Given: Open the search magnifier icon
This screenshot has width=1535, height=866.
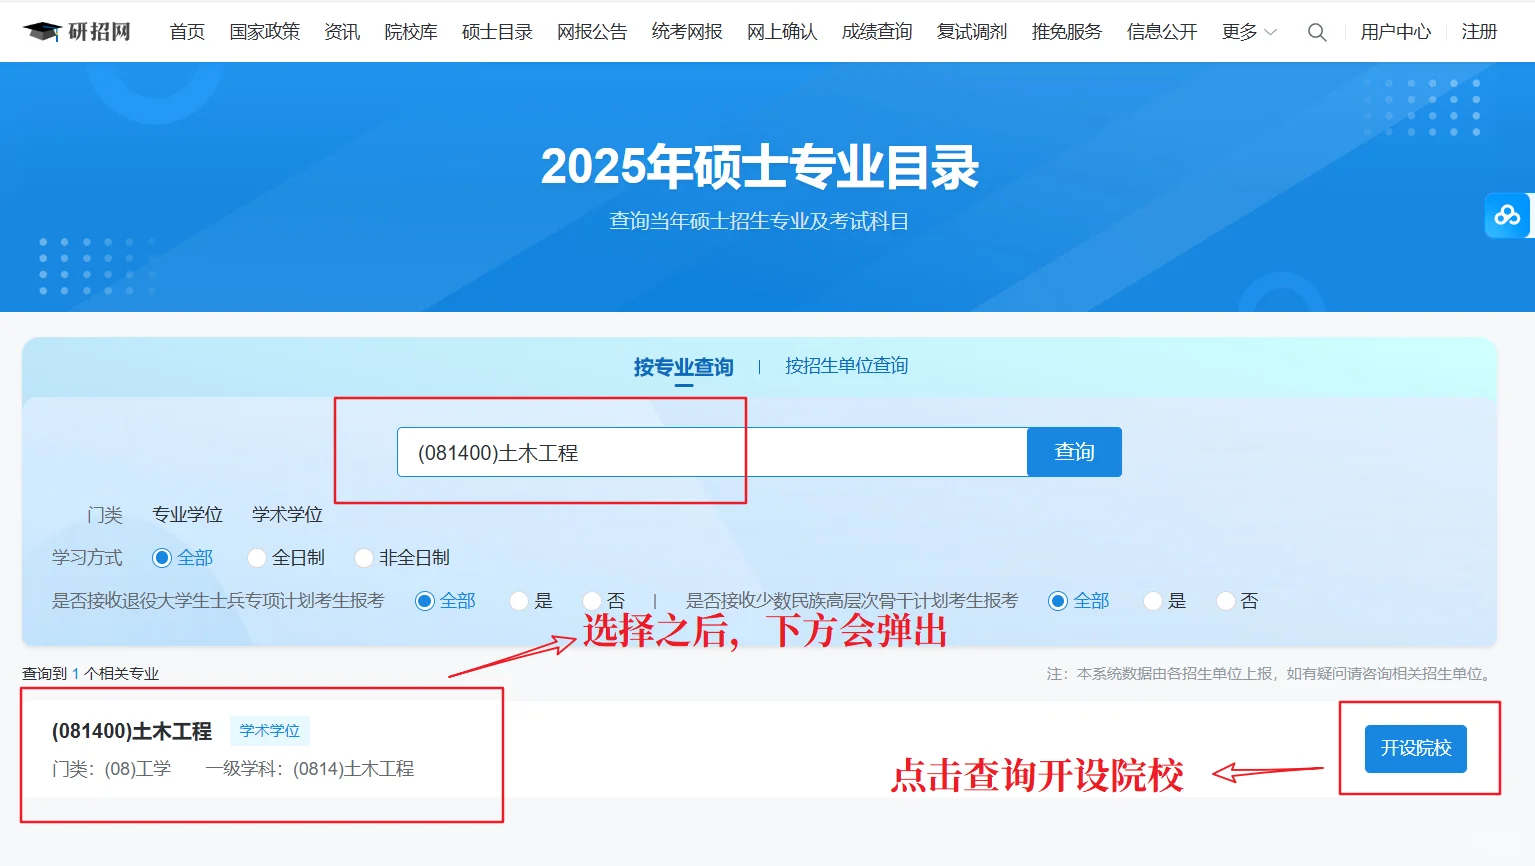Looking at the screenshot, I should [x=1316, y=32].
